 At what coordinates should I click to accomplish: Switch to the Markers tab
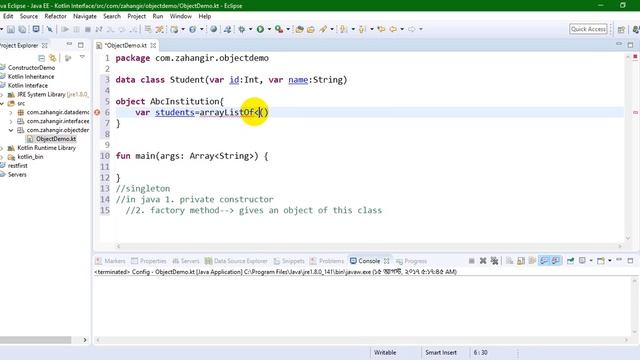(110, 261)
